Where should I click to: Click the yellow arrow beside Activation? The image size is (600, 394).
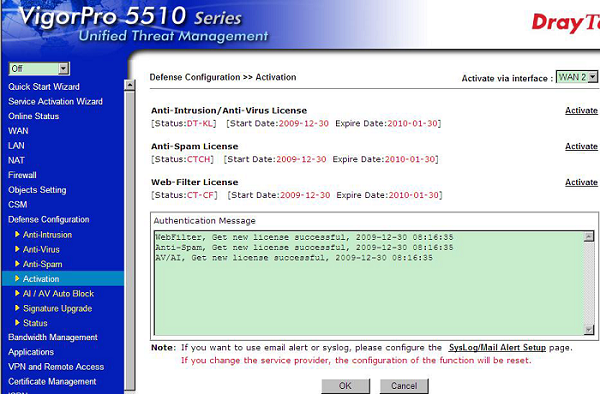17,278
